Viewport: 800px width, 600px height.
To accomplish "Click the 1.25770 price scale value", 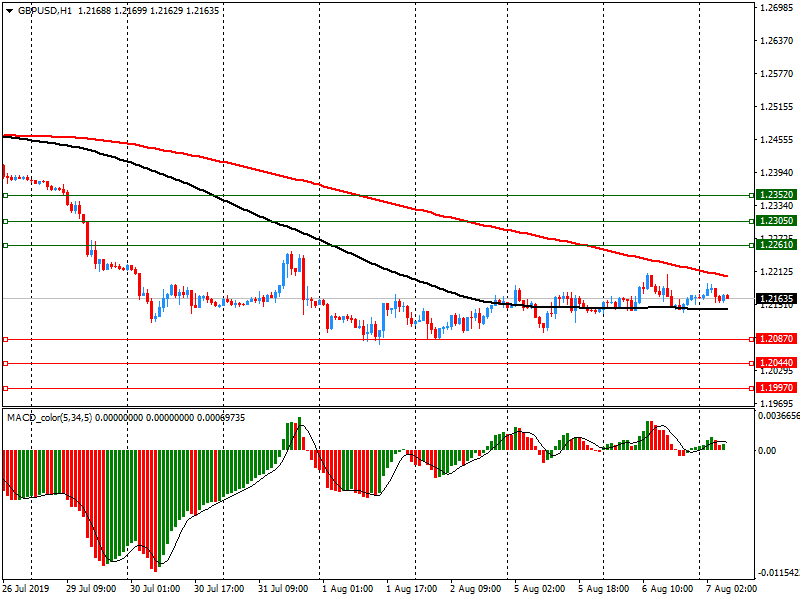I will click(x=777, y=74).
